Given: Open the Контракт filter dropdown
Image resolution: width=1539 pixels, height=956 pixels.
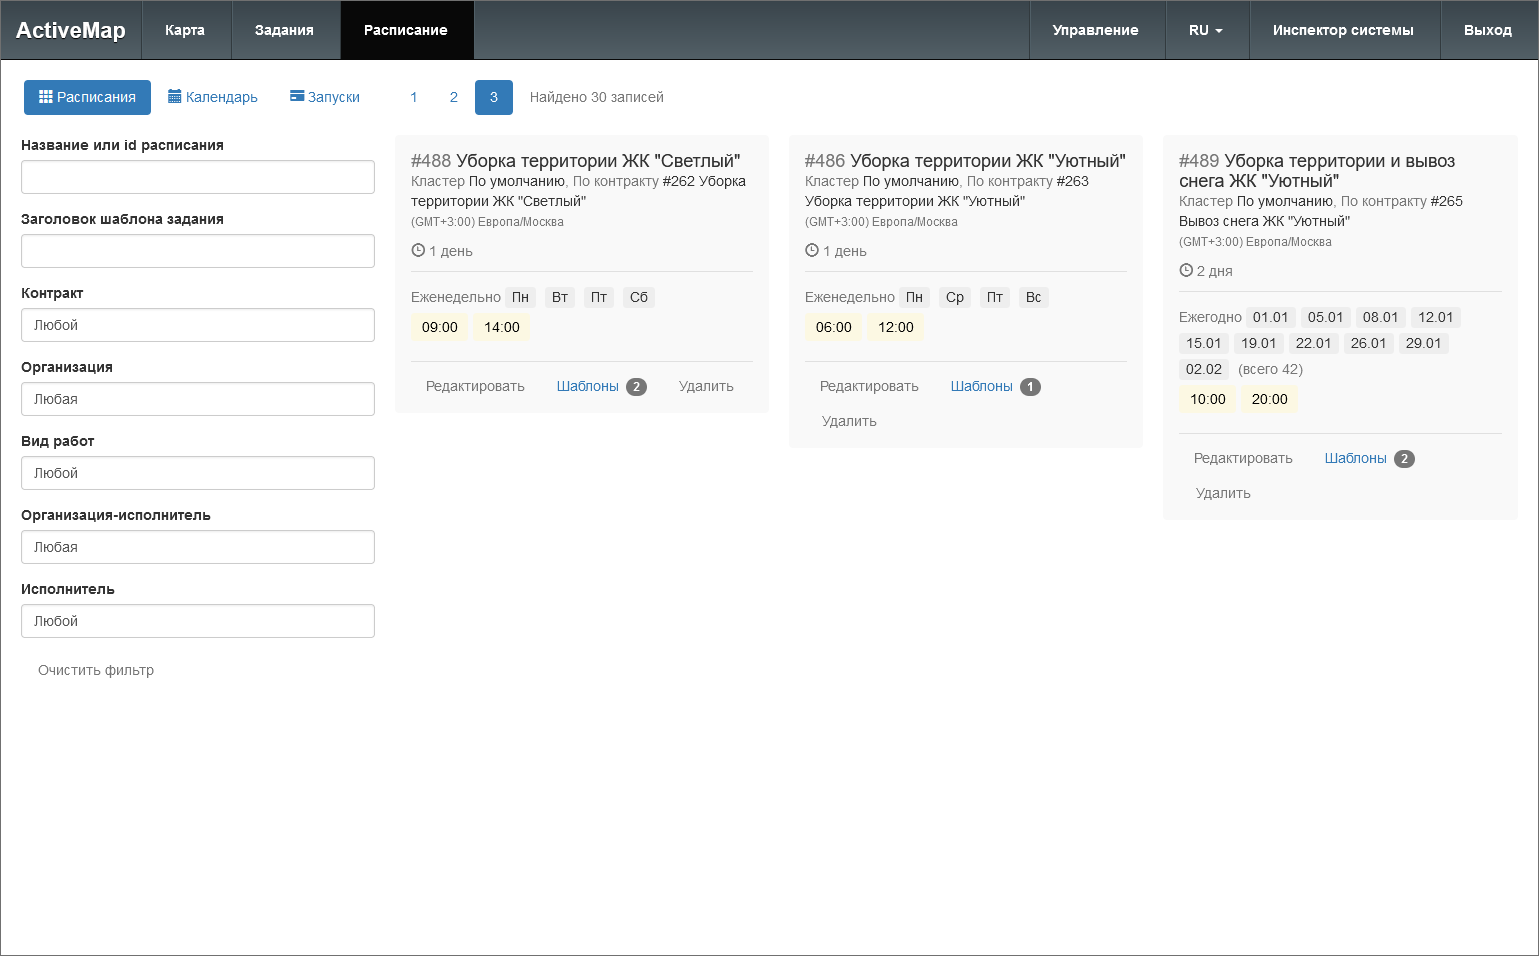Looking at the screenshot, I should [198, 325].
